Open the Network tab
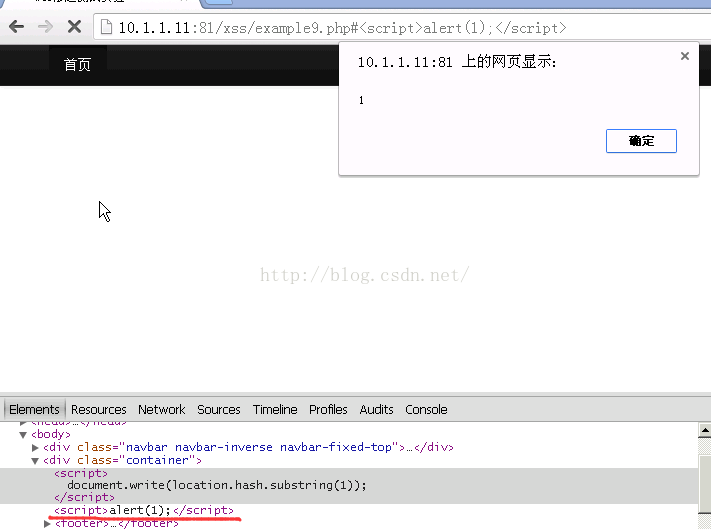The height and width of the screenshot is (529, 711). tap(161, 409)
